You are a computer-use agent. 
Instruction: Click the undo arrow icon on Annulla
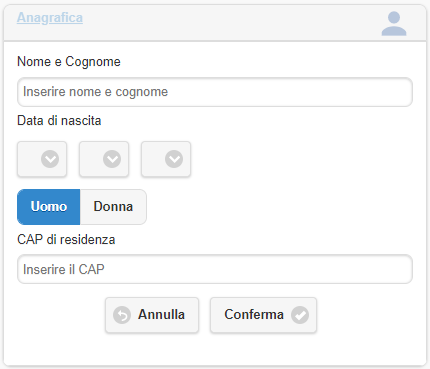(x=122, y=315)
